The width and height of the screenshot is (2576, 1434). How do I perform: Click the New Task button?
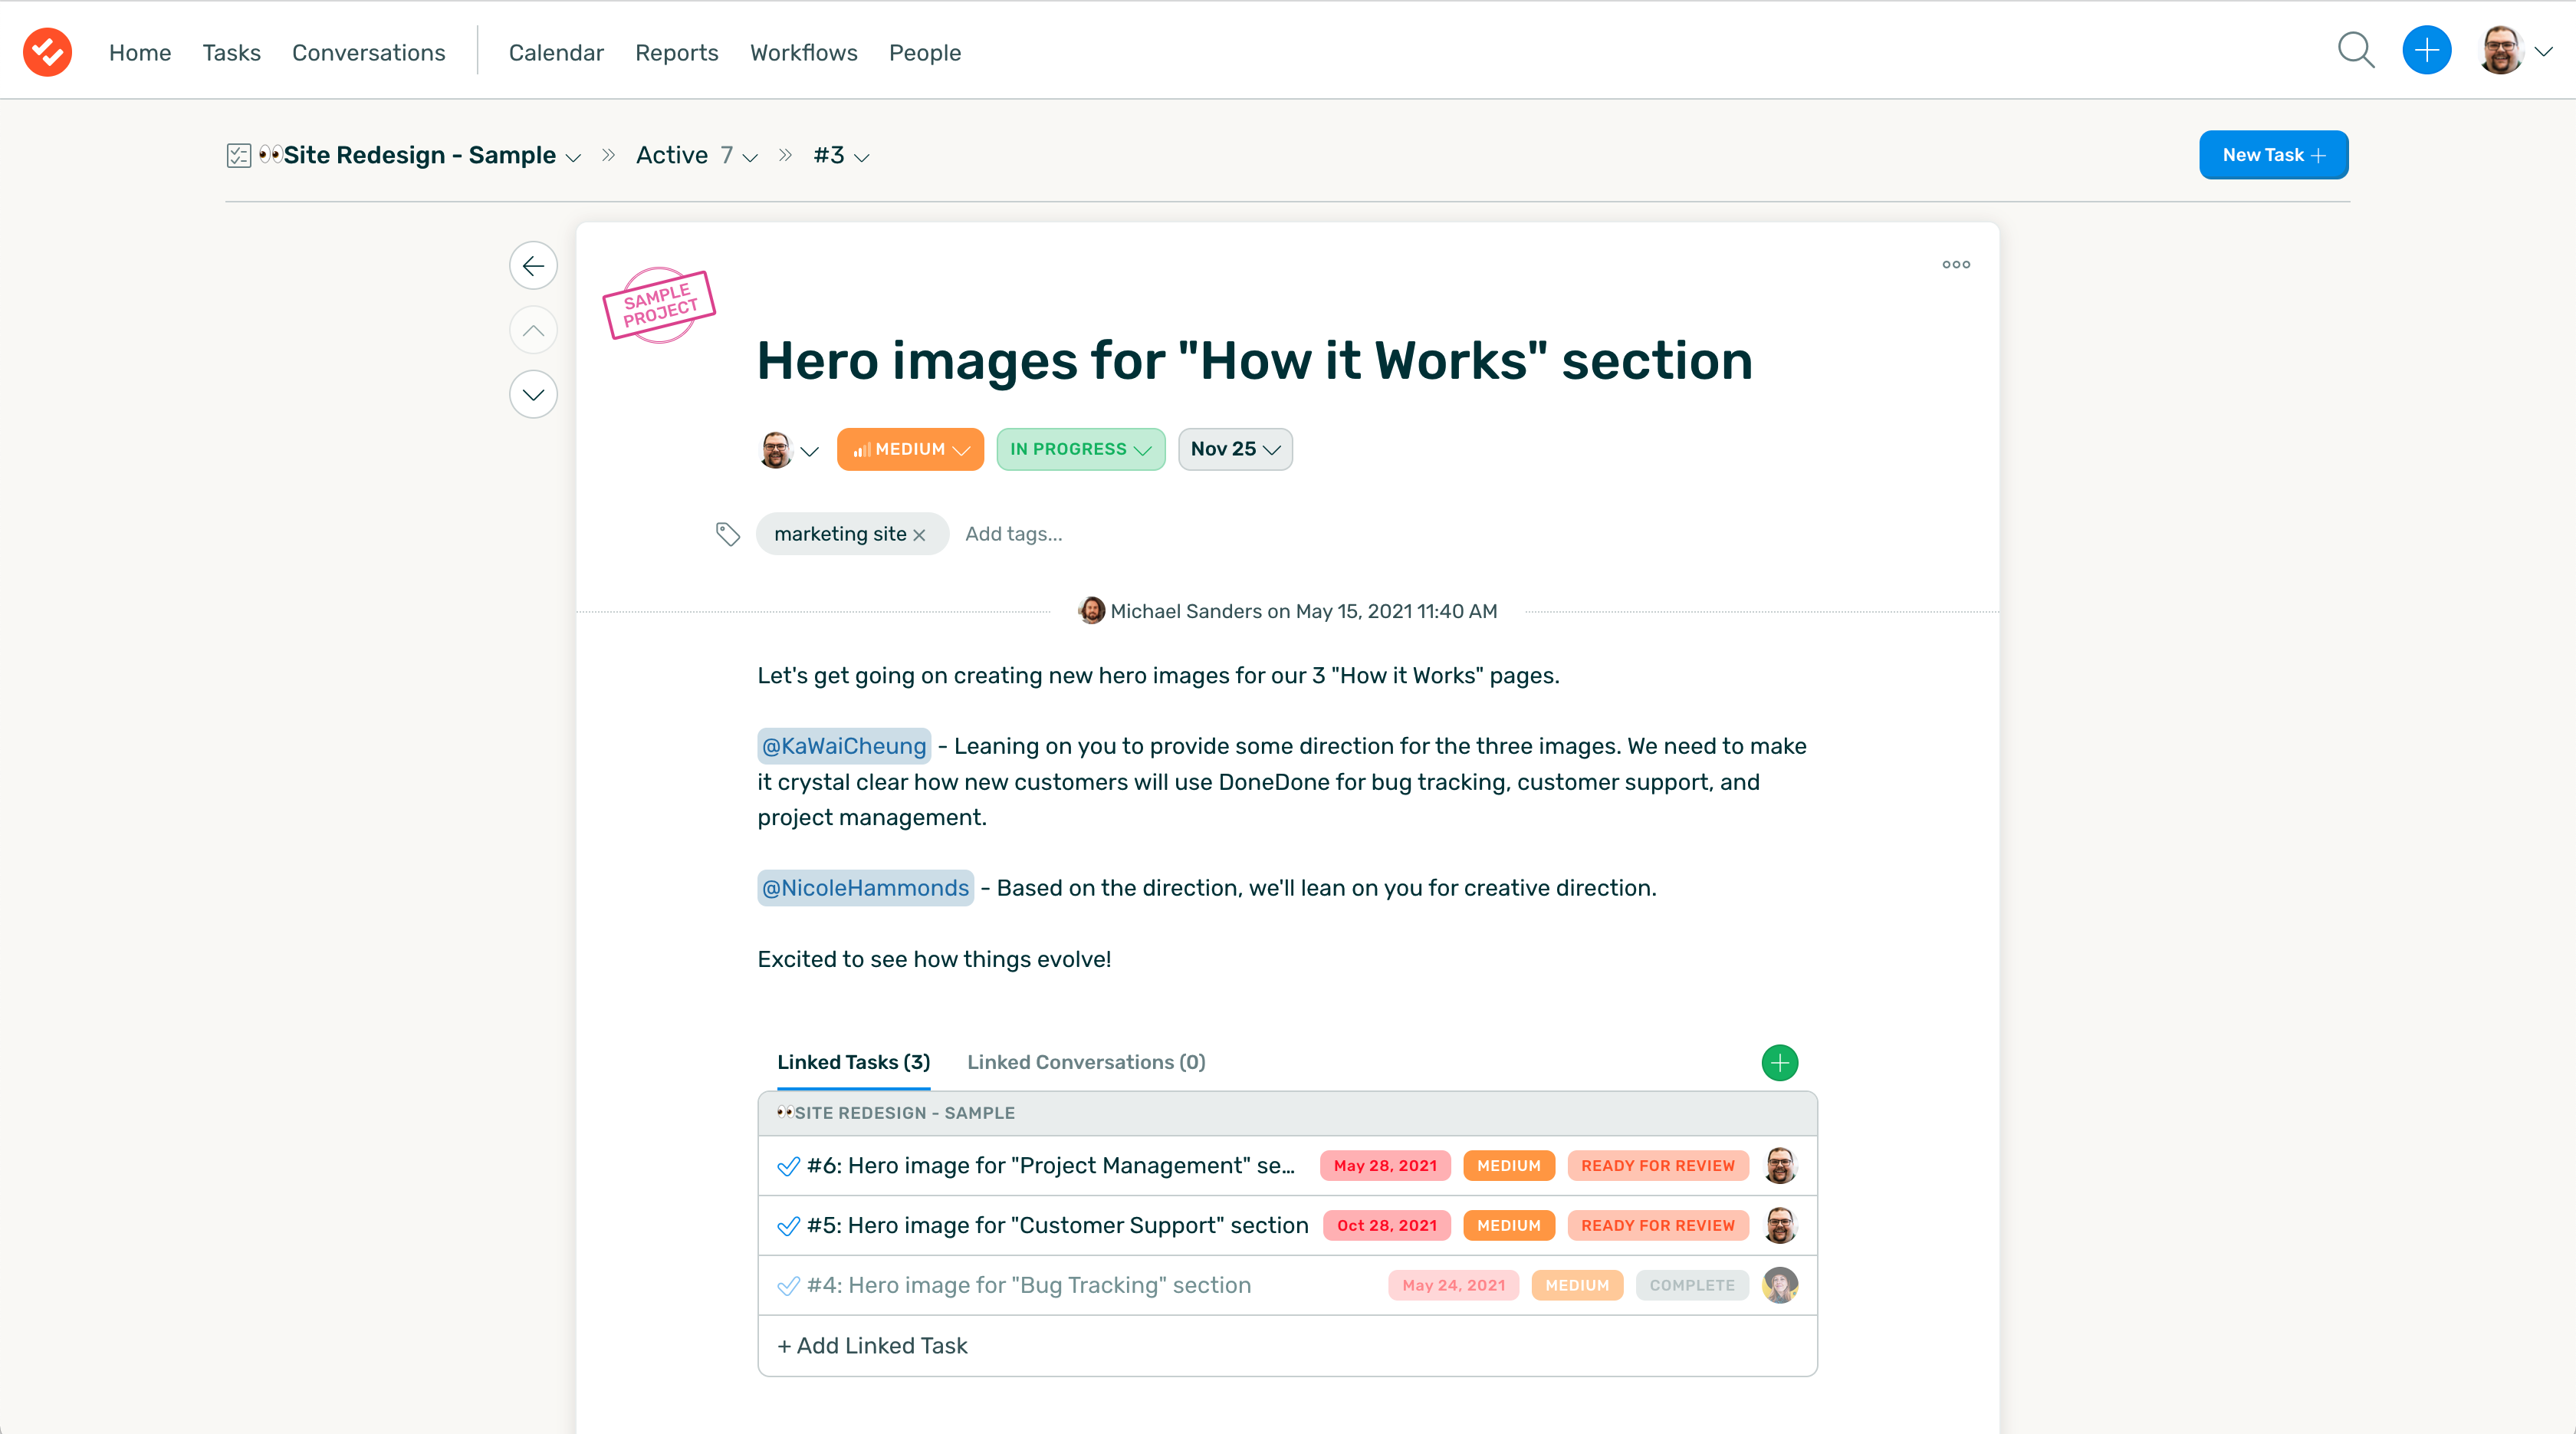coord(2273,155)
